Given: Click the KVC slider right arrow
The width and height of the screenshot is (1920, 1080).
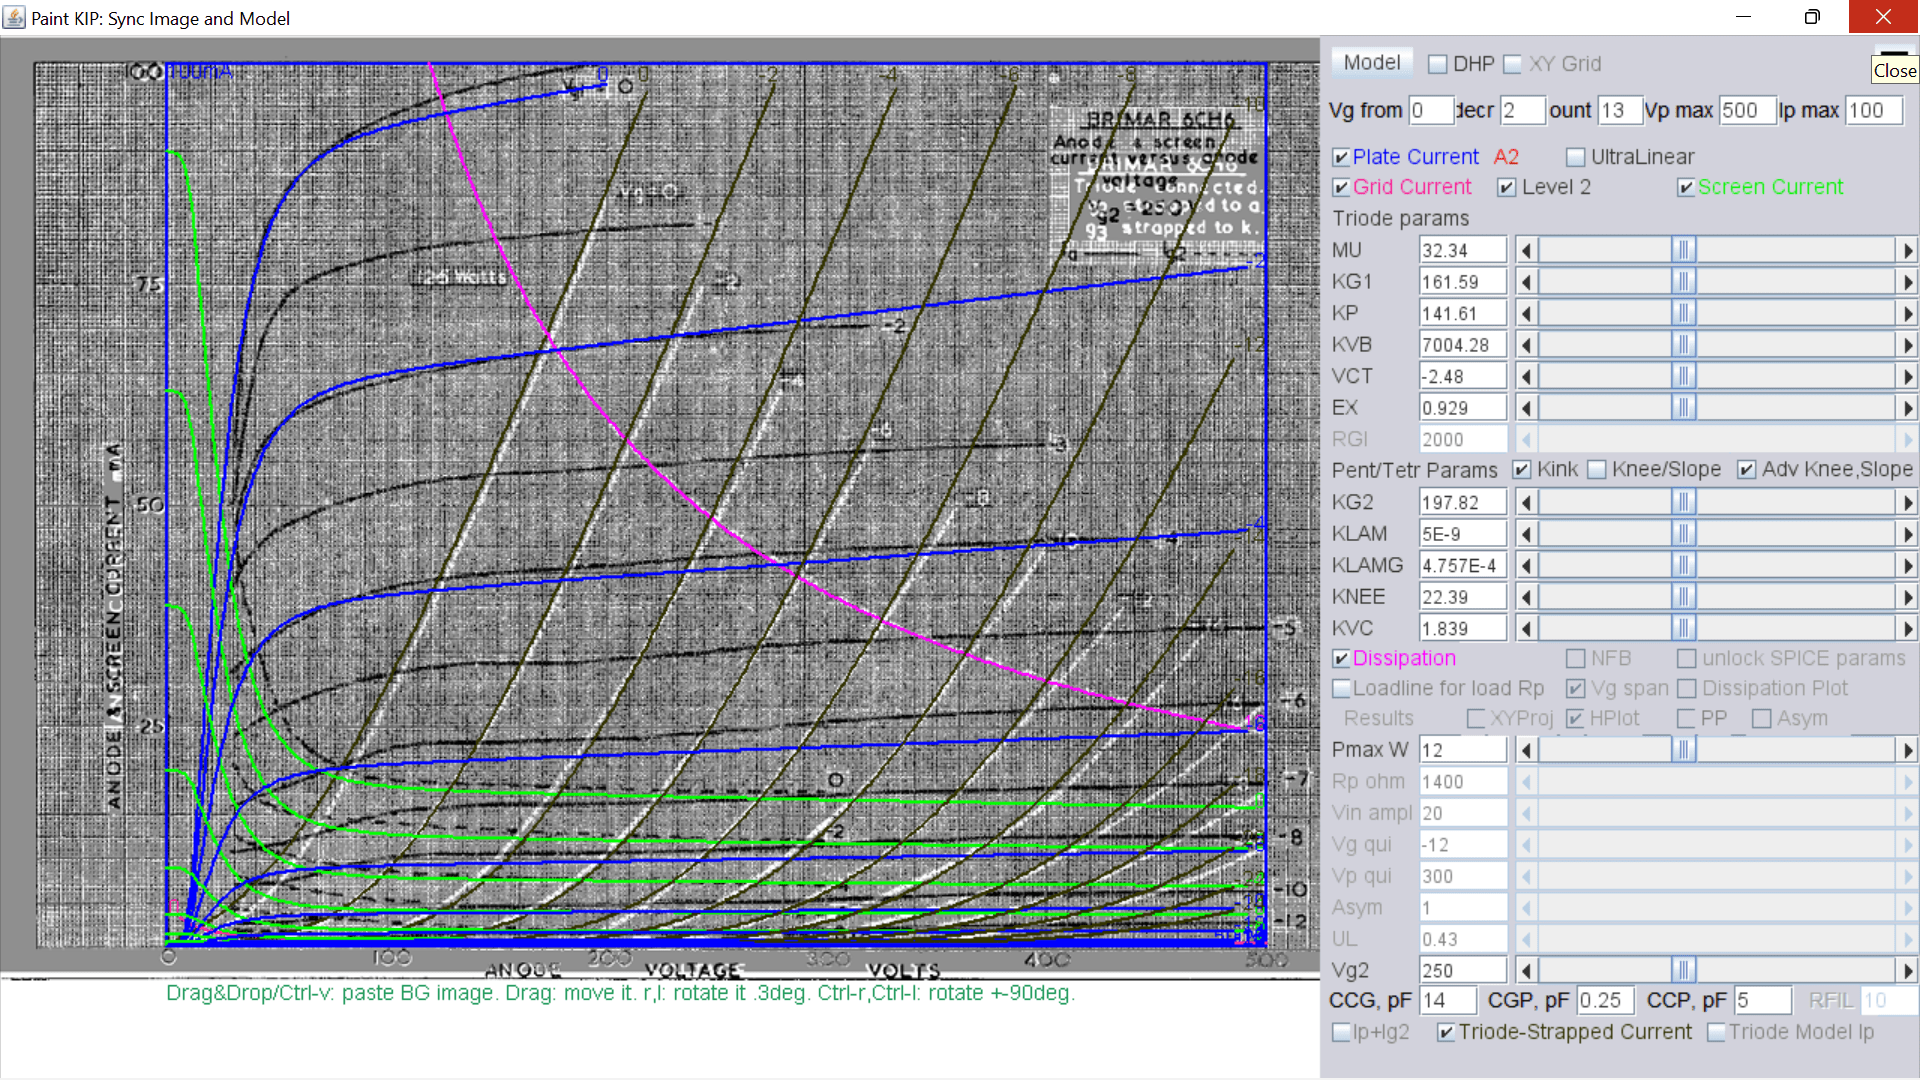Looking at the screenshot, I should point(1907,628).
